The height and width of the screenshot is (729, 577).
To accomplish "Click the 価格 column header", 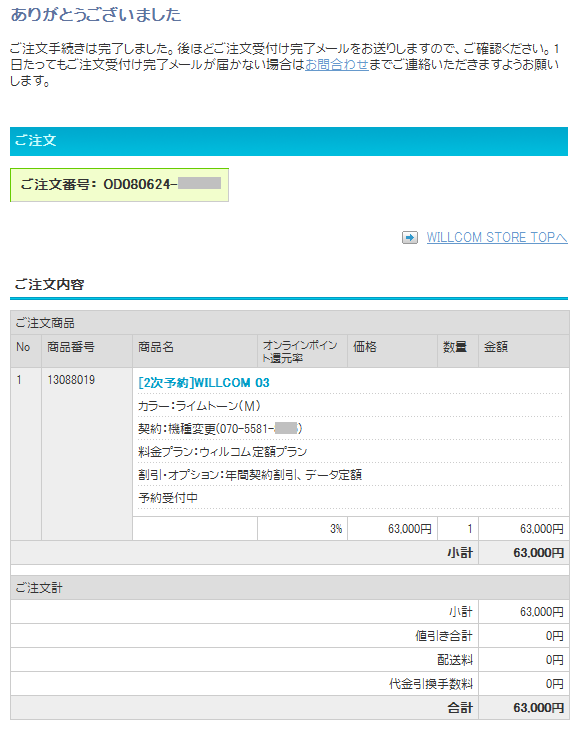I will click(392, 351).
